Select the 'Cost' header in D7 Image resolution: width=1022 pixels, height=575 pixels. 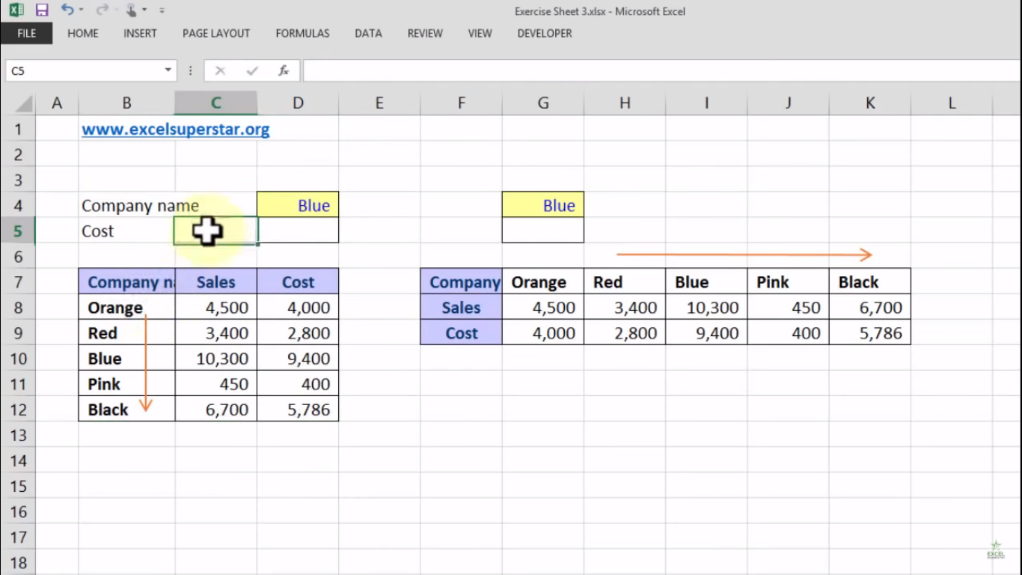298,282
